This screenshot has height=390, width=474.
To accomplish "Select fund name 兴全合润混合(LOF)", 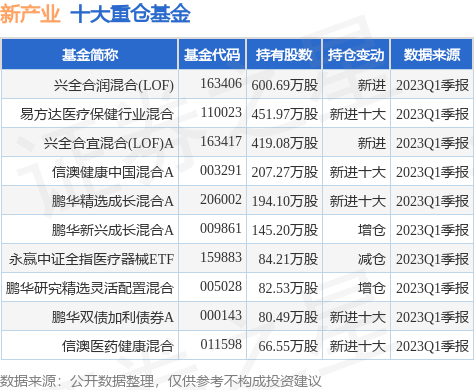I will (114, 85).
